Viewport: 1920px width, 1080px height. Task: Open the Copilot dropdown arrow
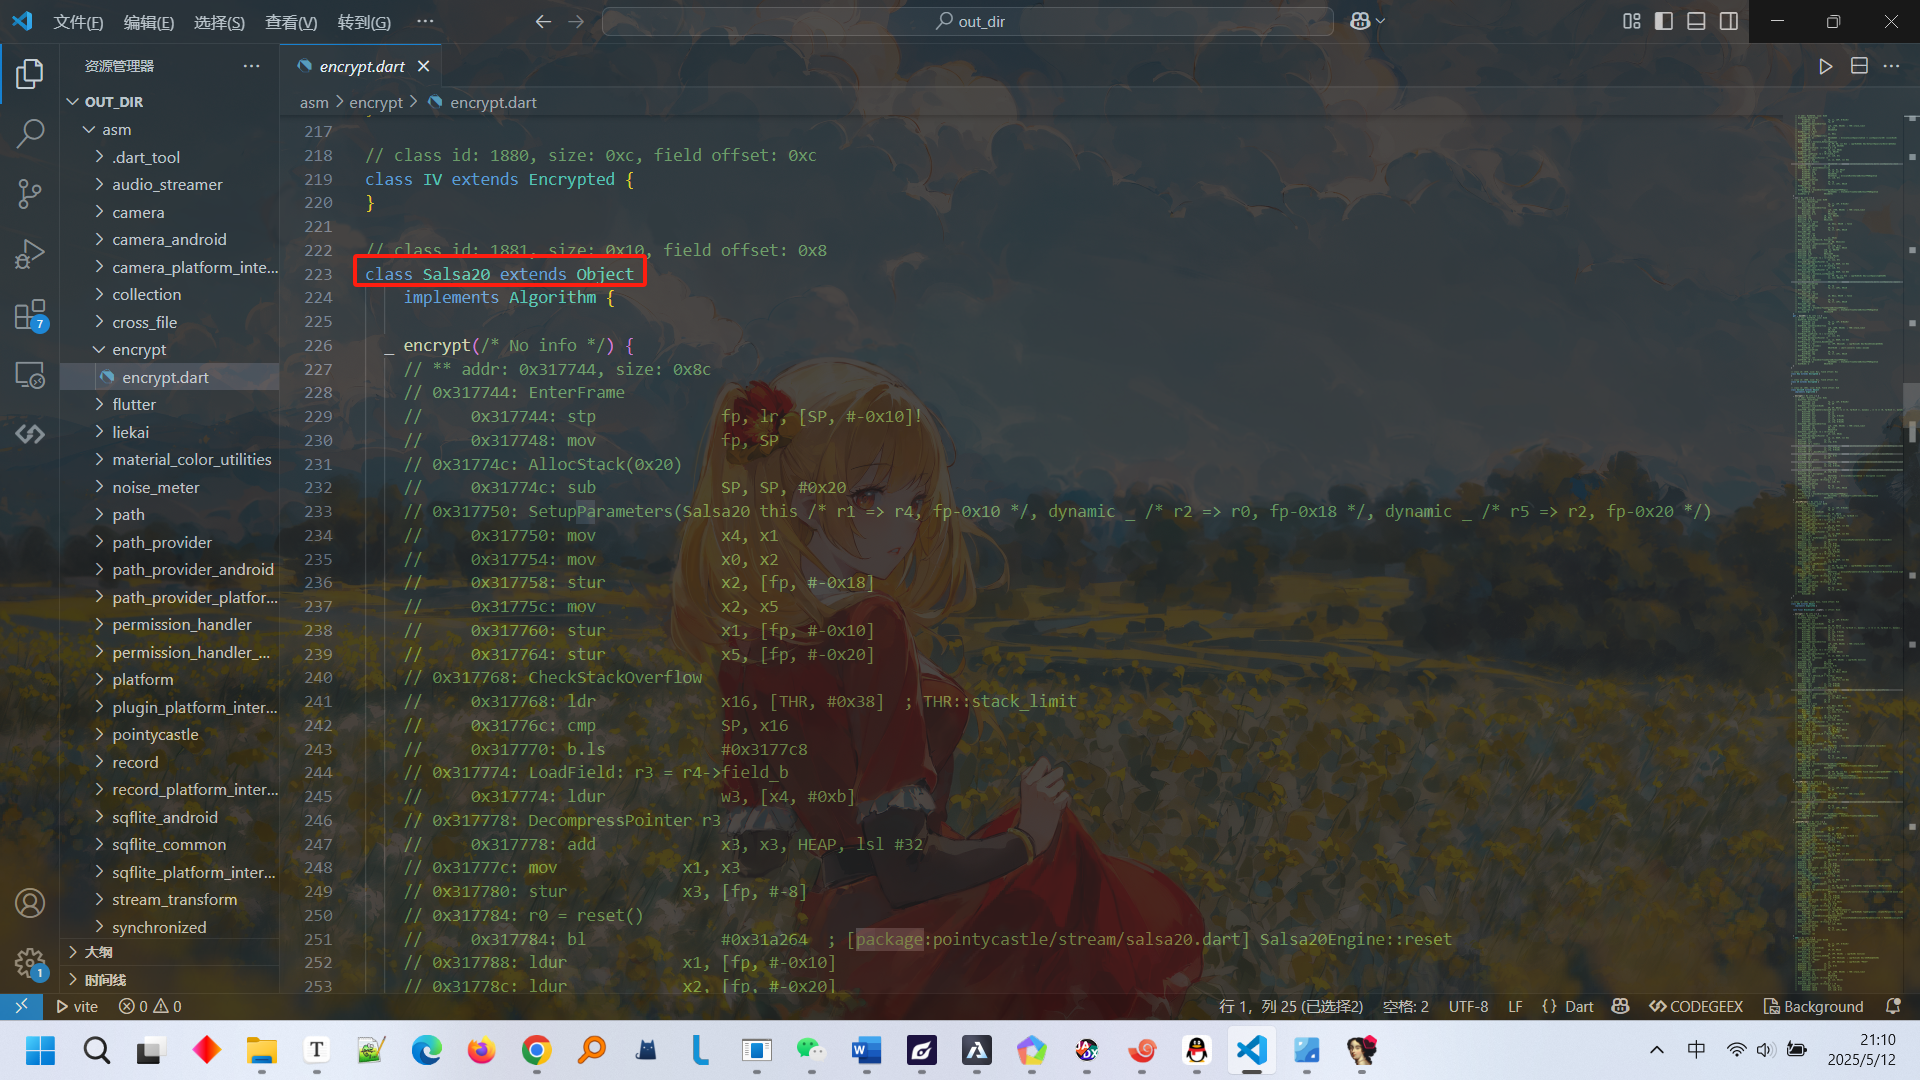coord(1381,21)
